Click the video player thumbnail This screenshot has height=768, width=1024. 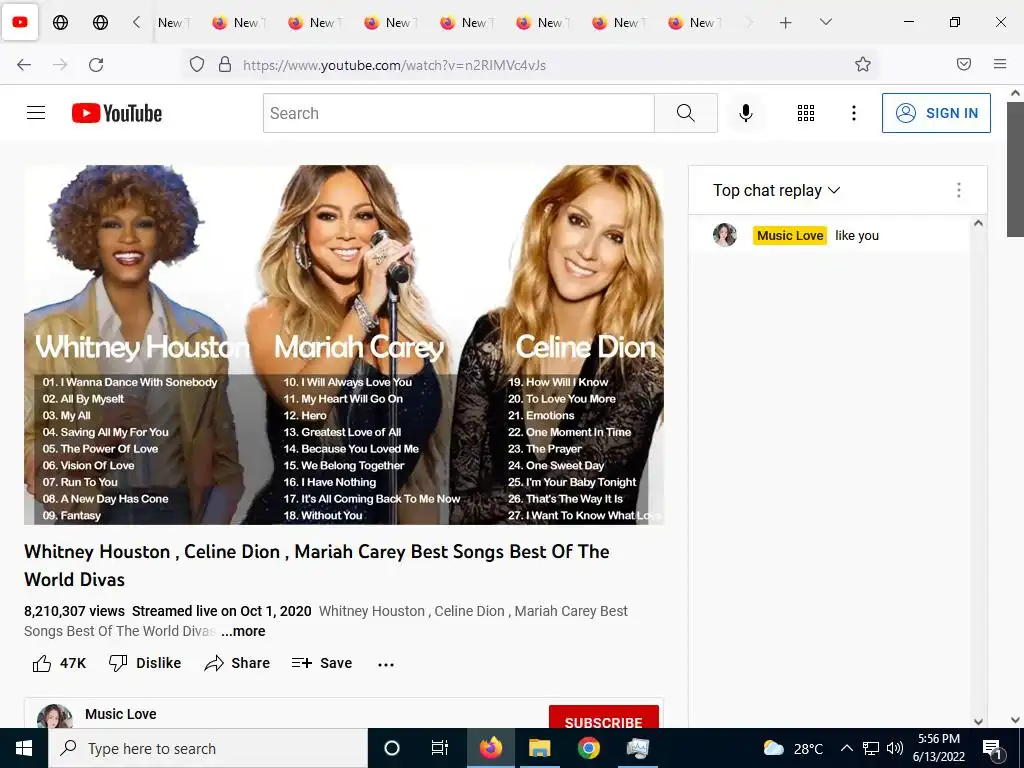[x=344, y=345]
